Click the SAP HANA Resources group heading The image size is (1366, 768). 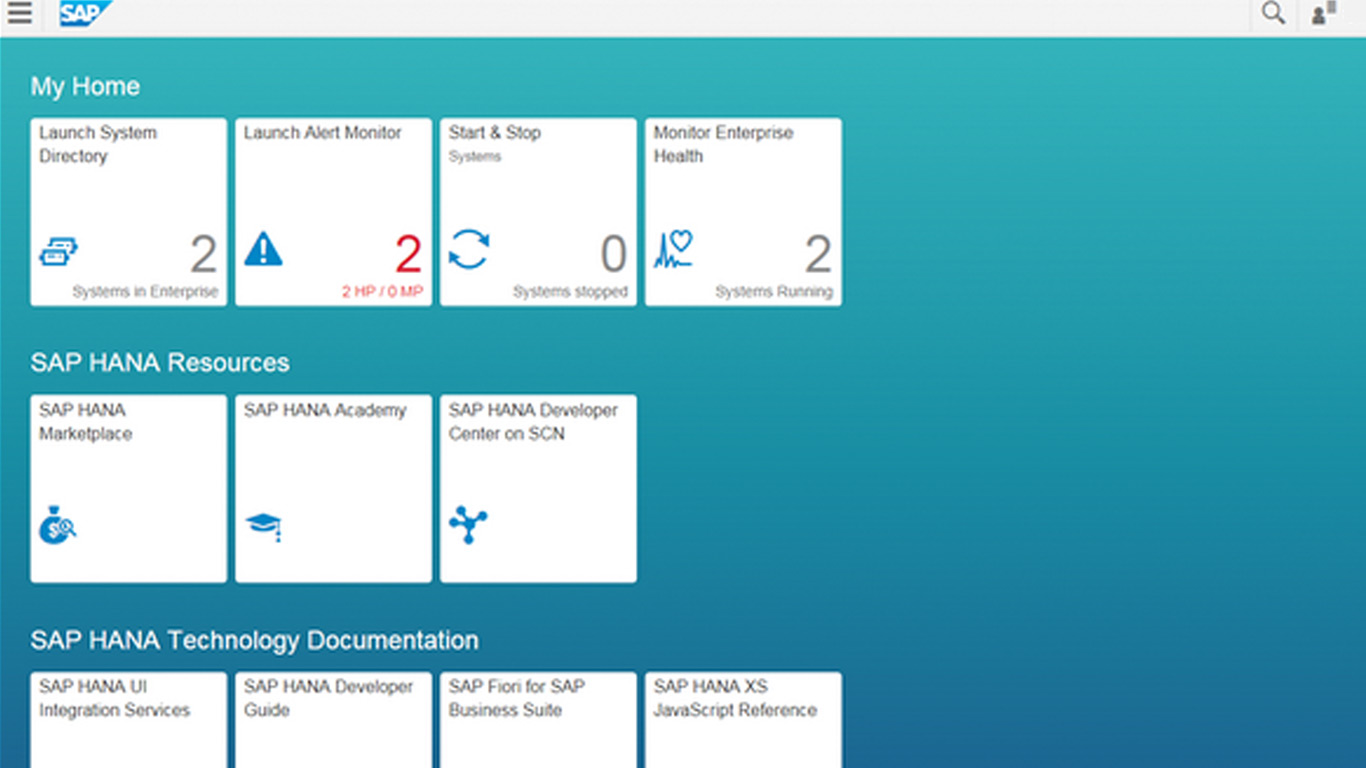coord(160,363)
